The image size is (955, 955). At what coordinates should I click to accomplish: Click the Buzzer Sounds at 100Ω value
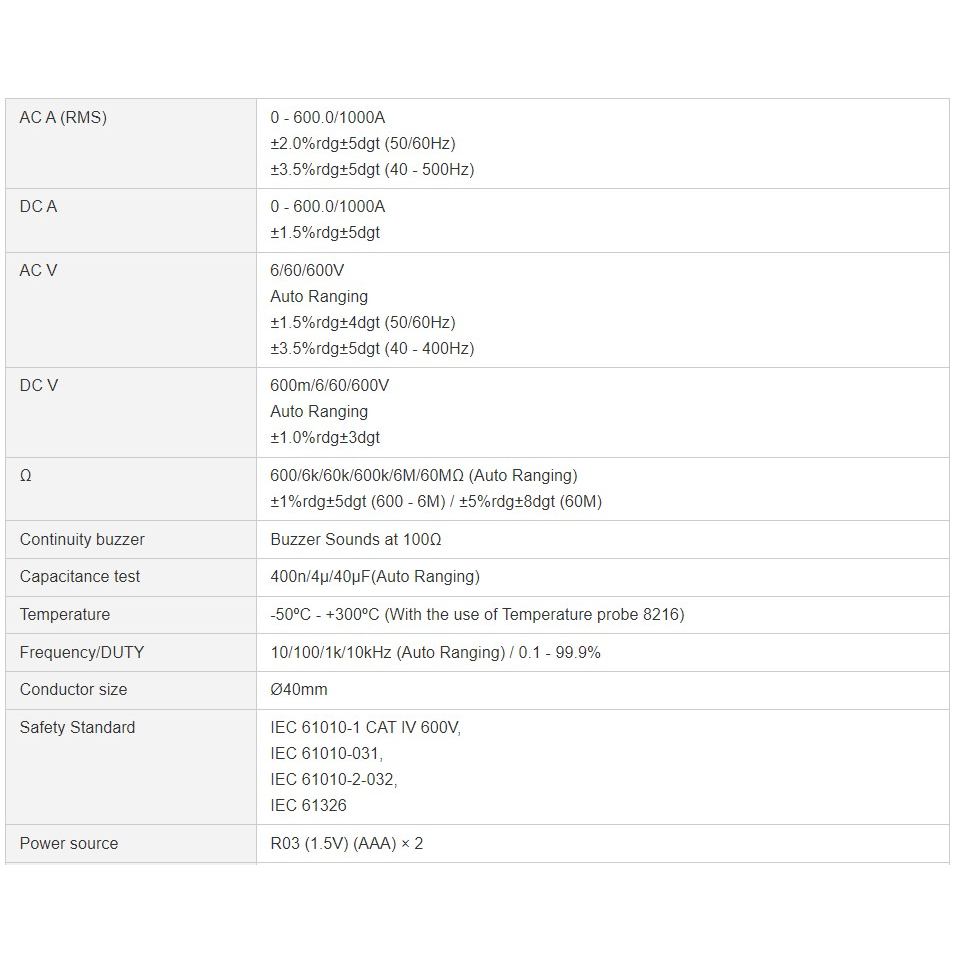pos(356,540)
